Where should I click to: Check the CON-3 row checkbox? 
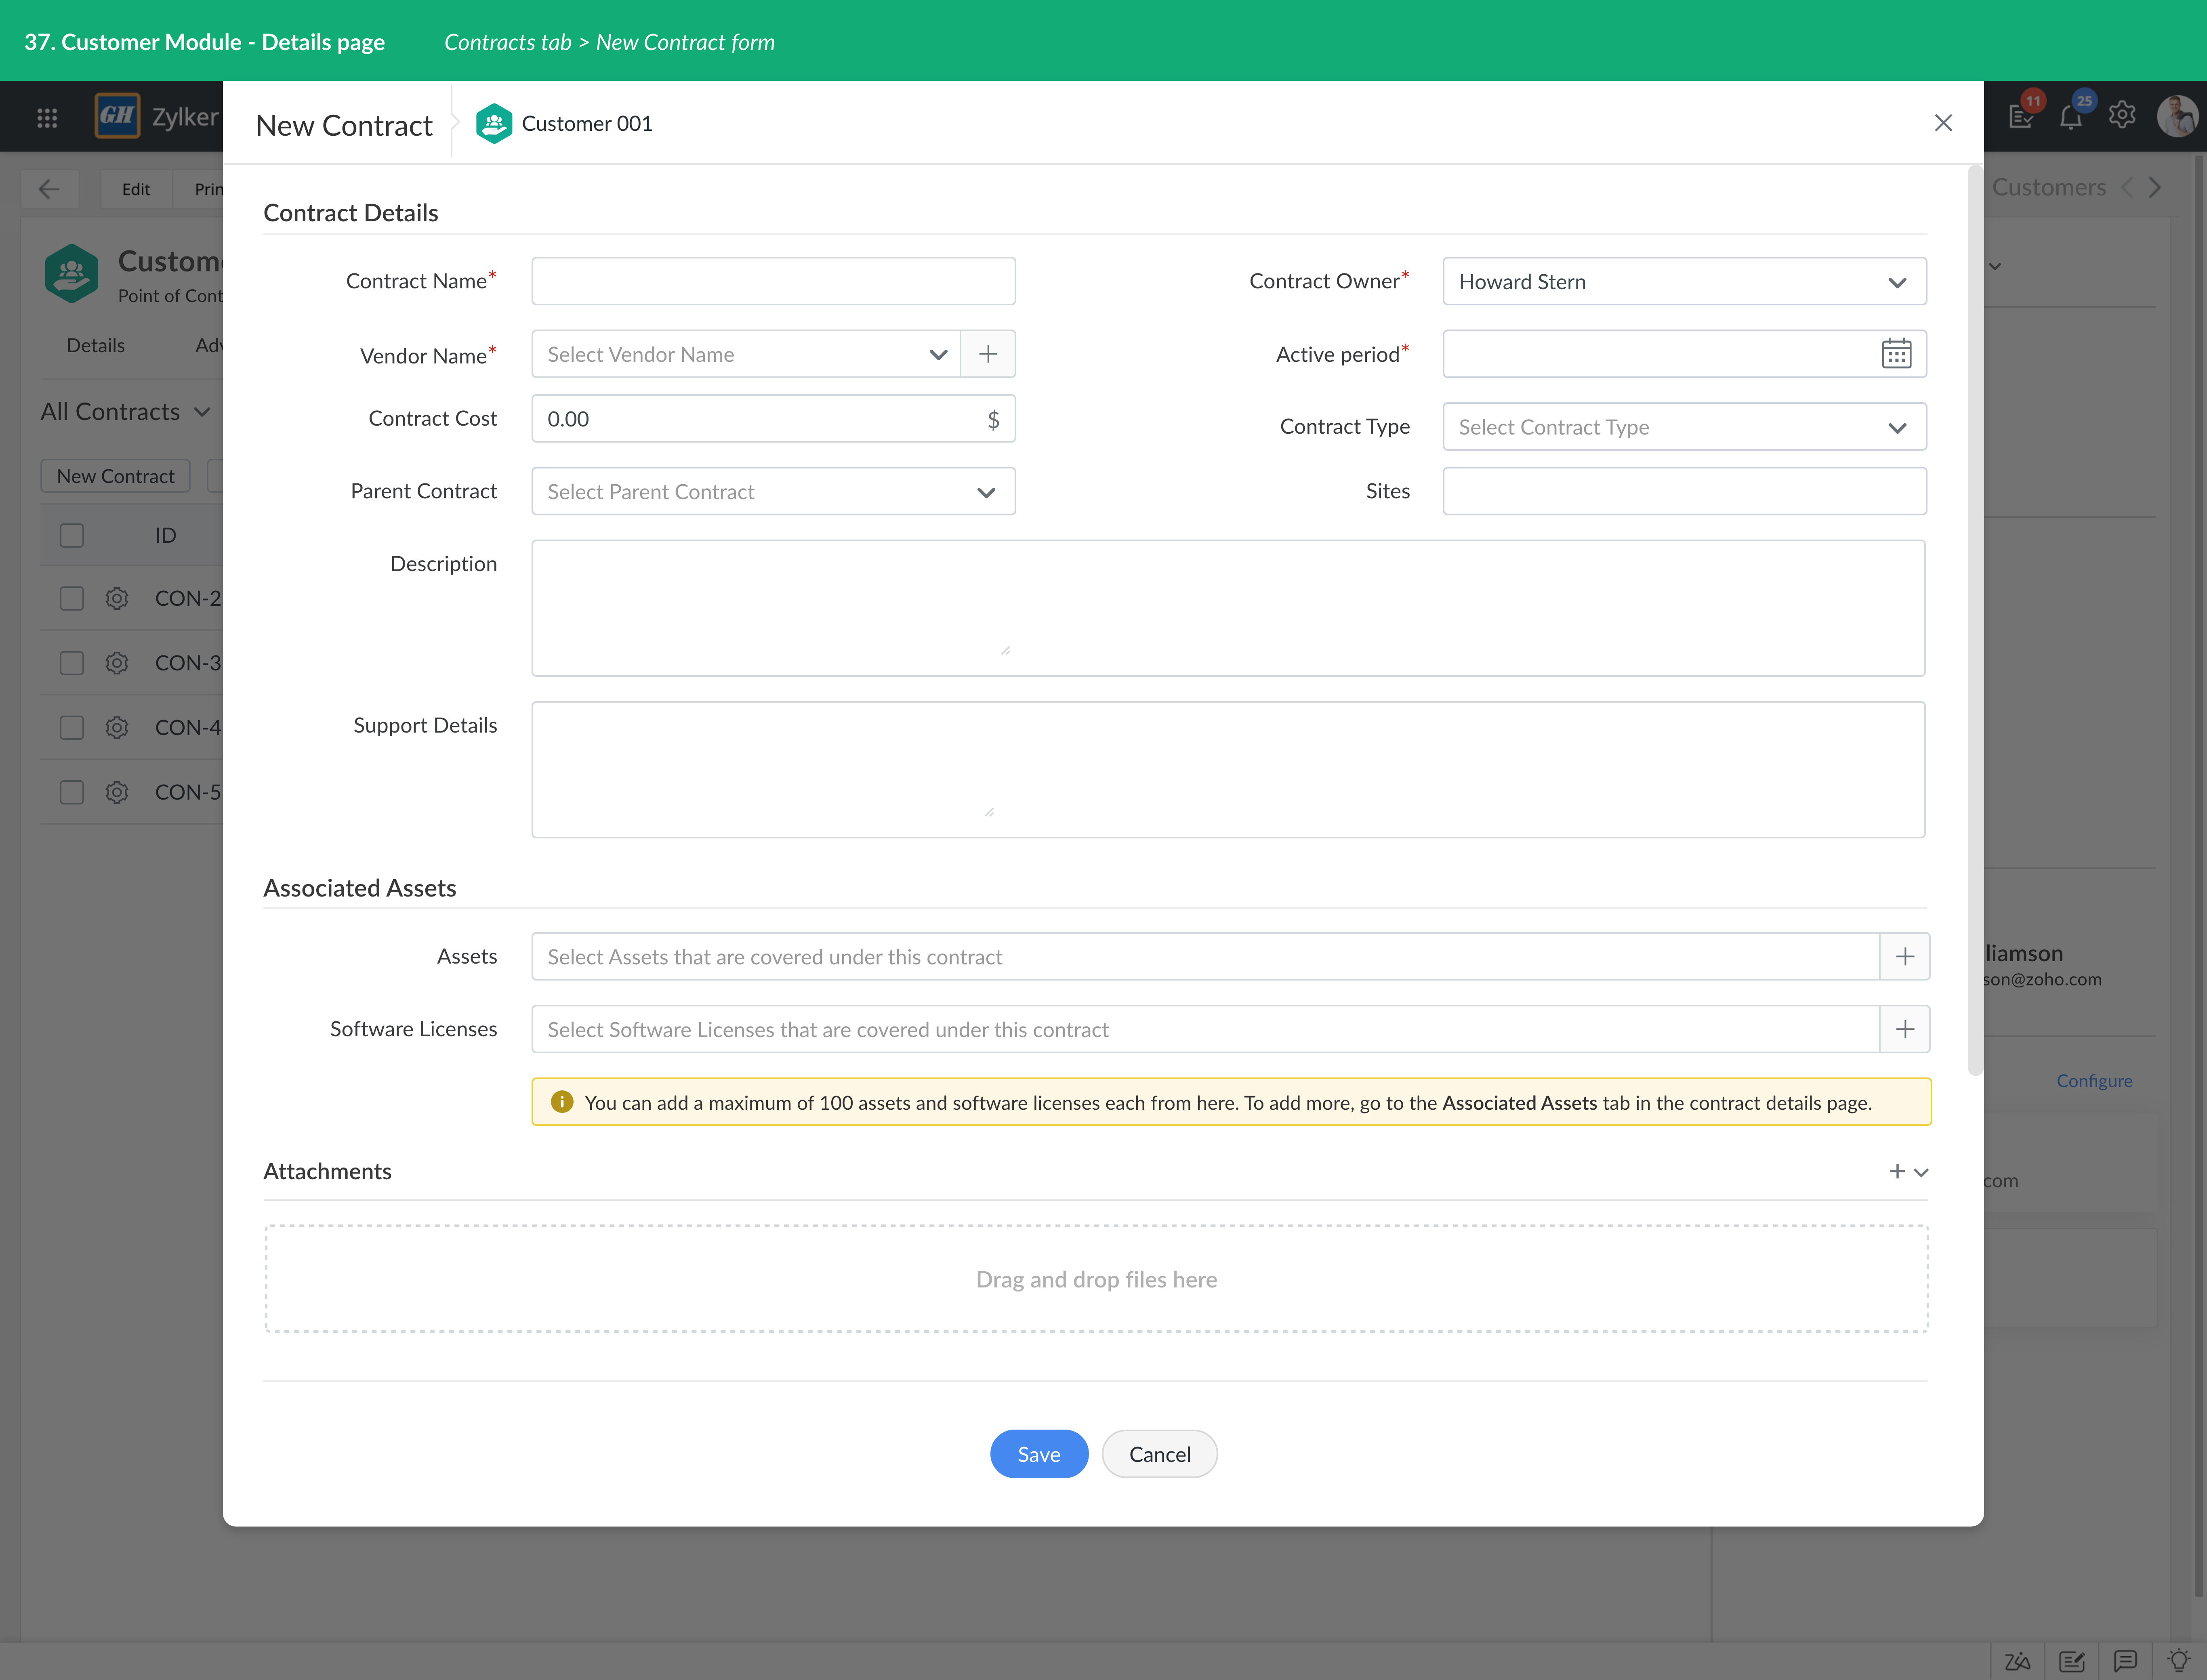click(x=72, y=663)
